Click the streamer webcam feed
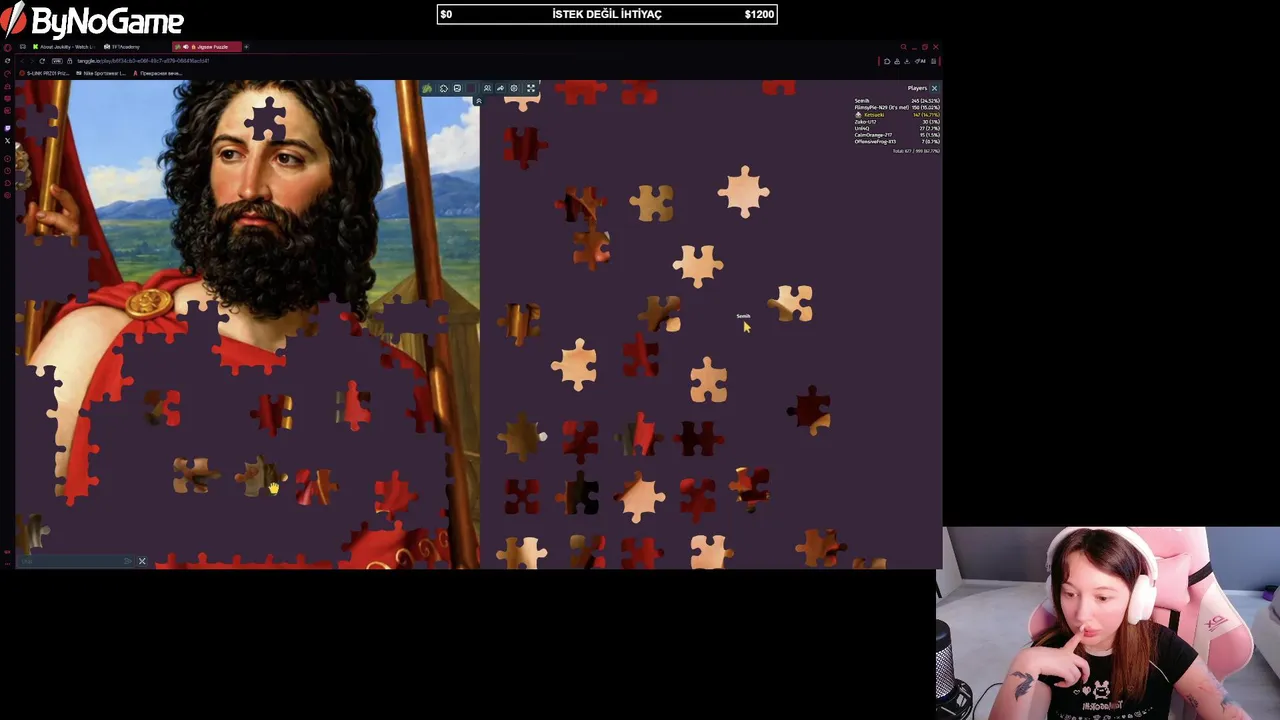 tap(1108, 623)
